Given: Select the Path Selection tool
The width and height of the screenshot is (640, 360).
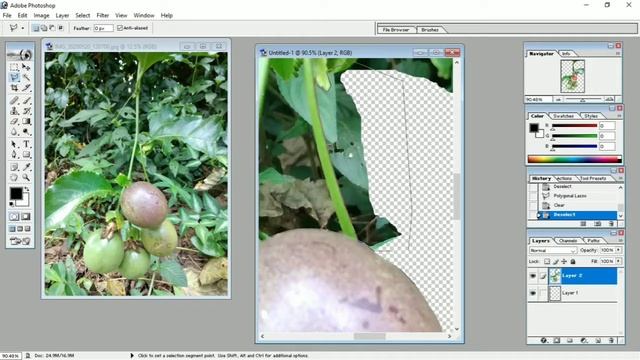Looking at the screenshot, I should click(14, 144).
